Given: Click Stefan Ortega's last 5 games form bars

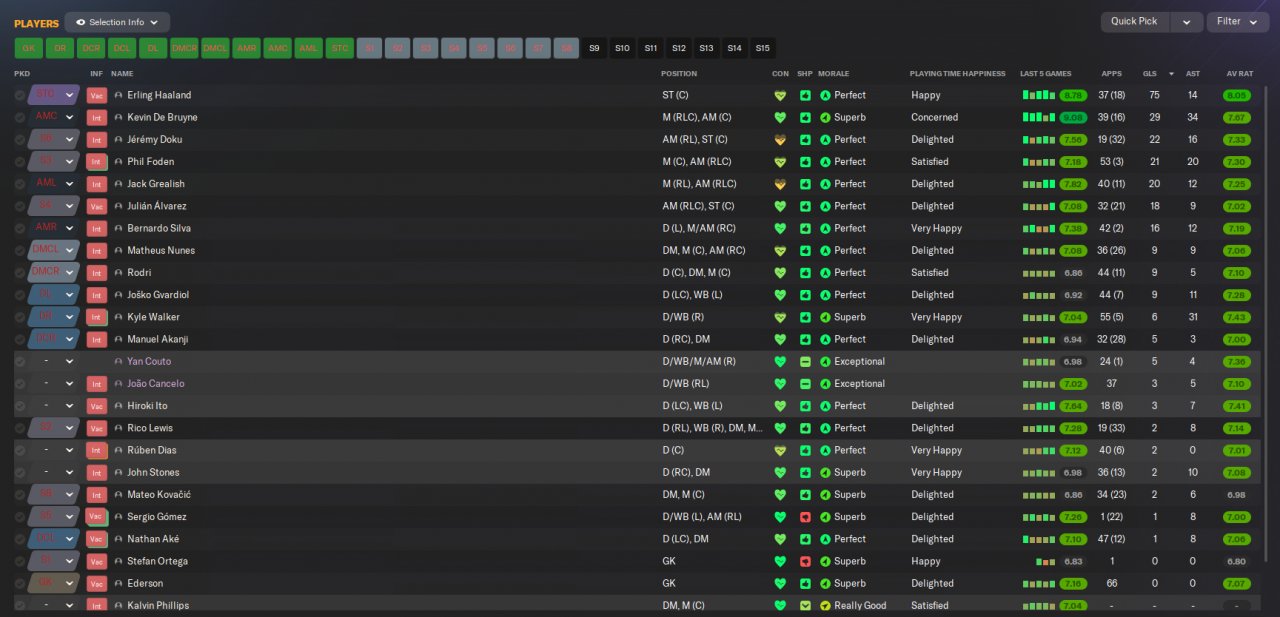Looking at the screenshot, I should click(x=1045, y=562).
